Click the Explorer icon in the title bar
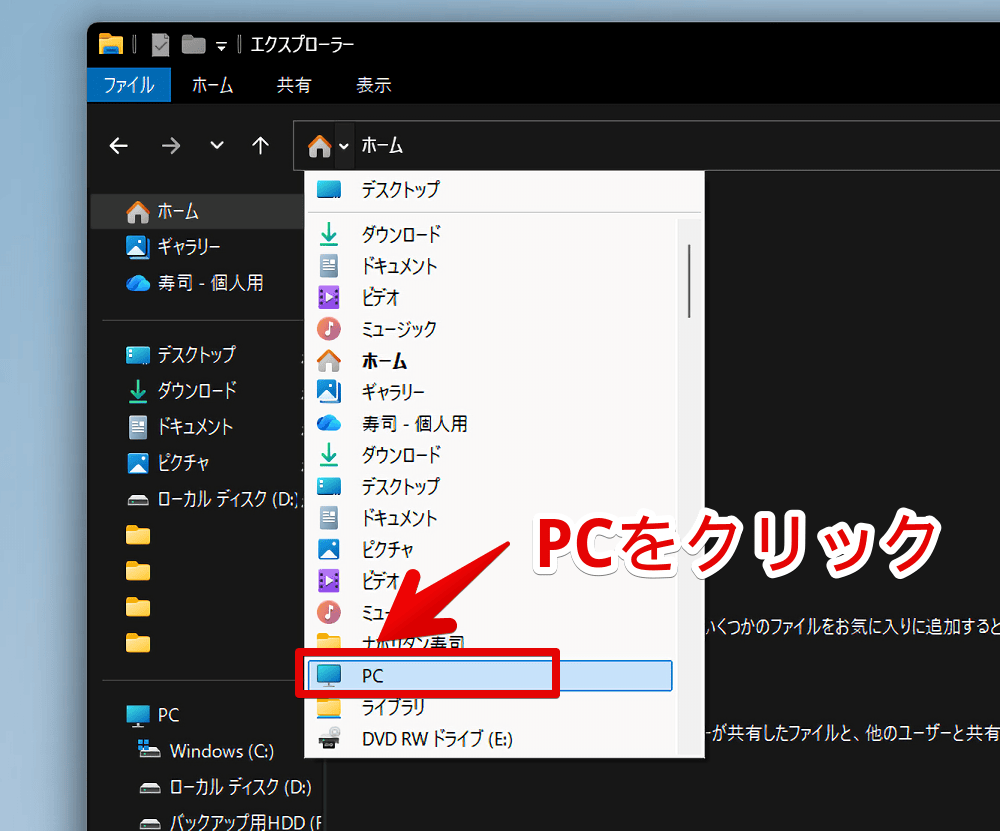The image size is (1000, 831). pyautogui.click(x=110, y=44)
